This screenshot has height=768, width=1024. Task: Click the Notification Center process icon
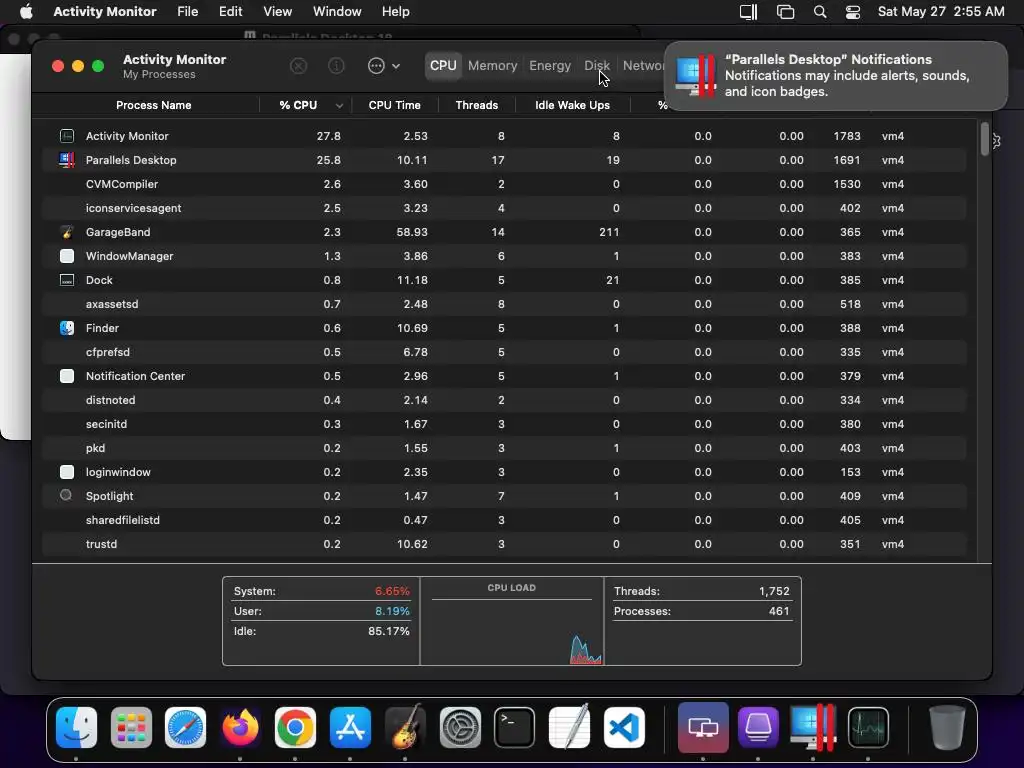(x=67, y=376)
